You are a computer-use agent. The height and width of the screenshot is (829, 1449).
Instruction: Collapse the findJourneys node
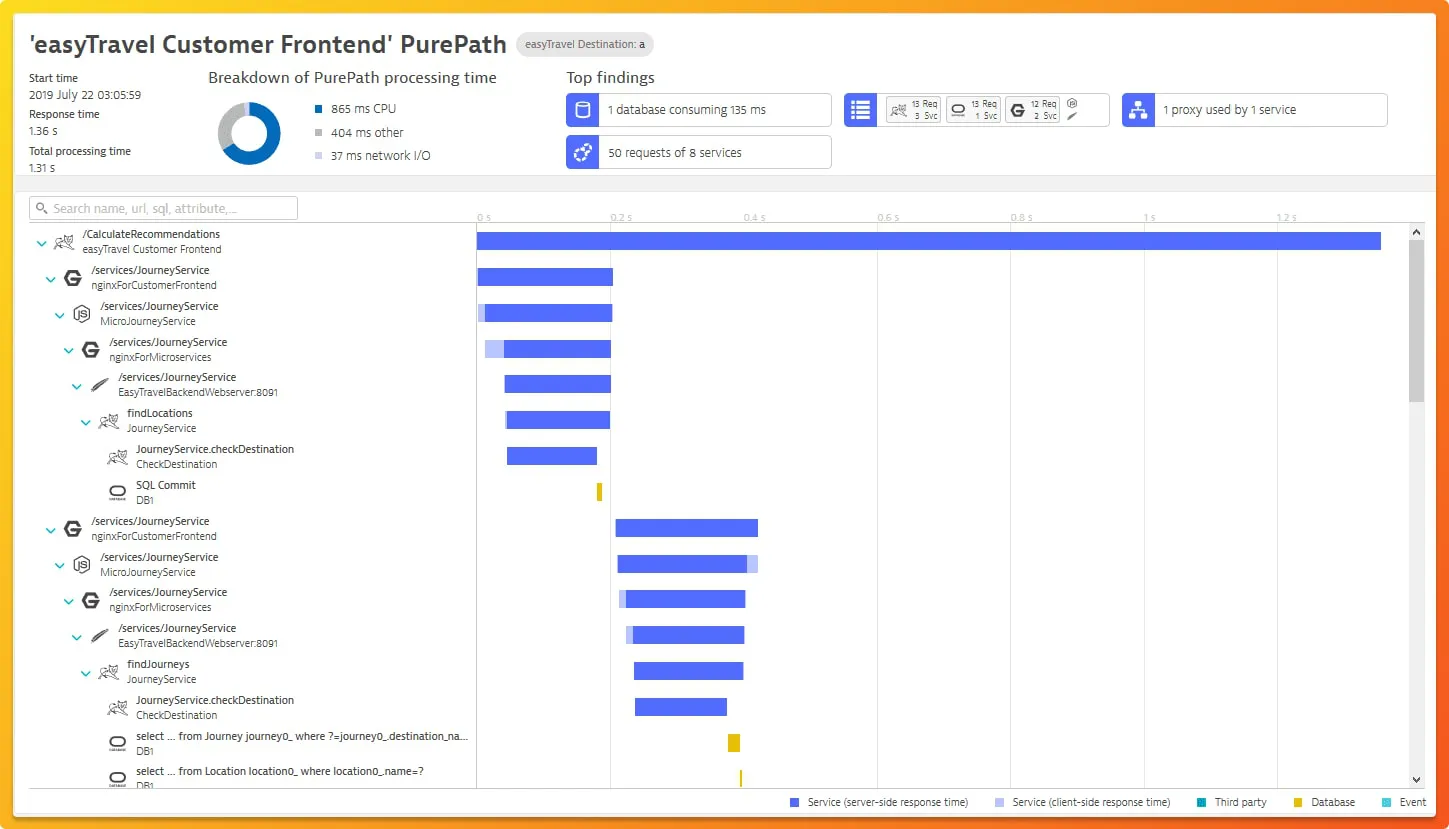[86, 673]
